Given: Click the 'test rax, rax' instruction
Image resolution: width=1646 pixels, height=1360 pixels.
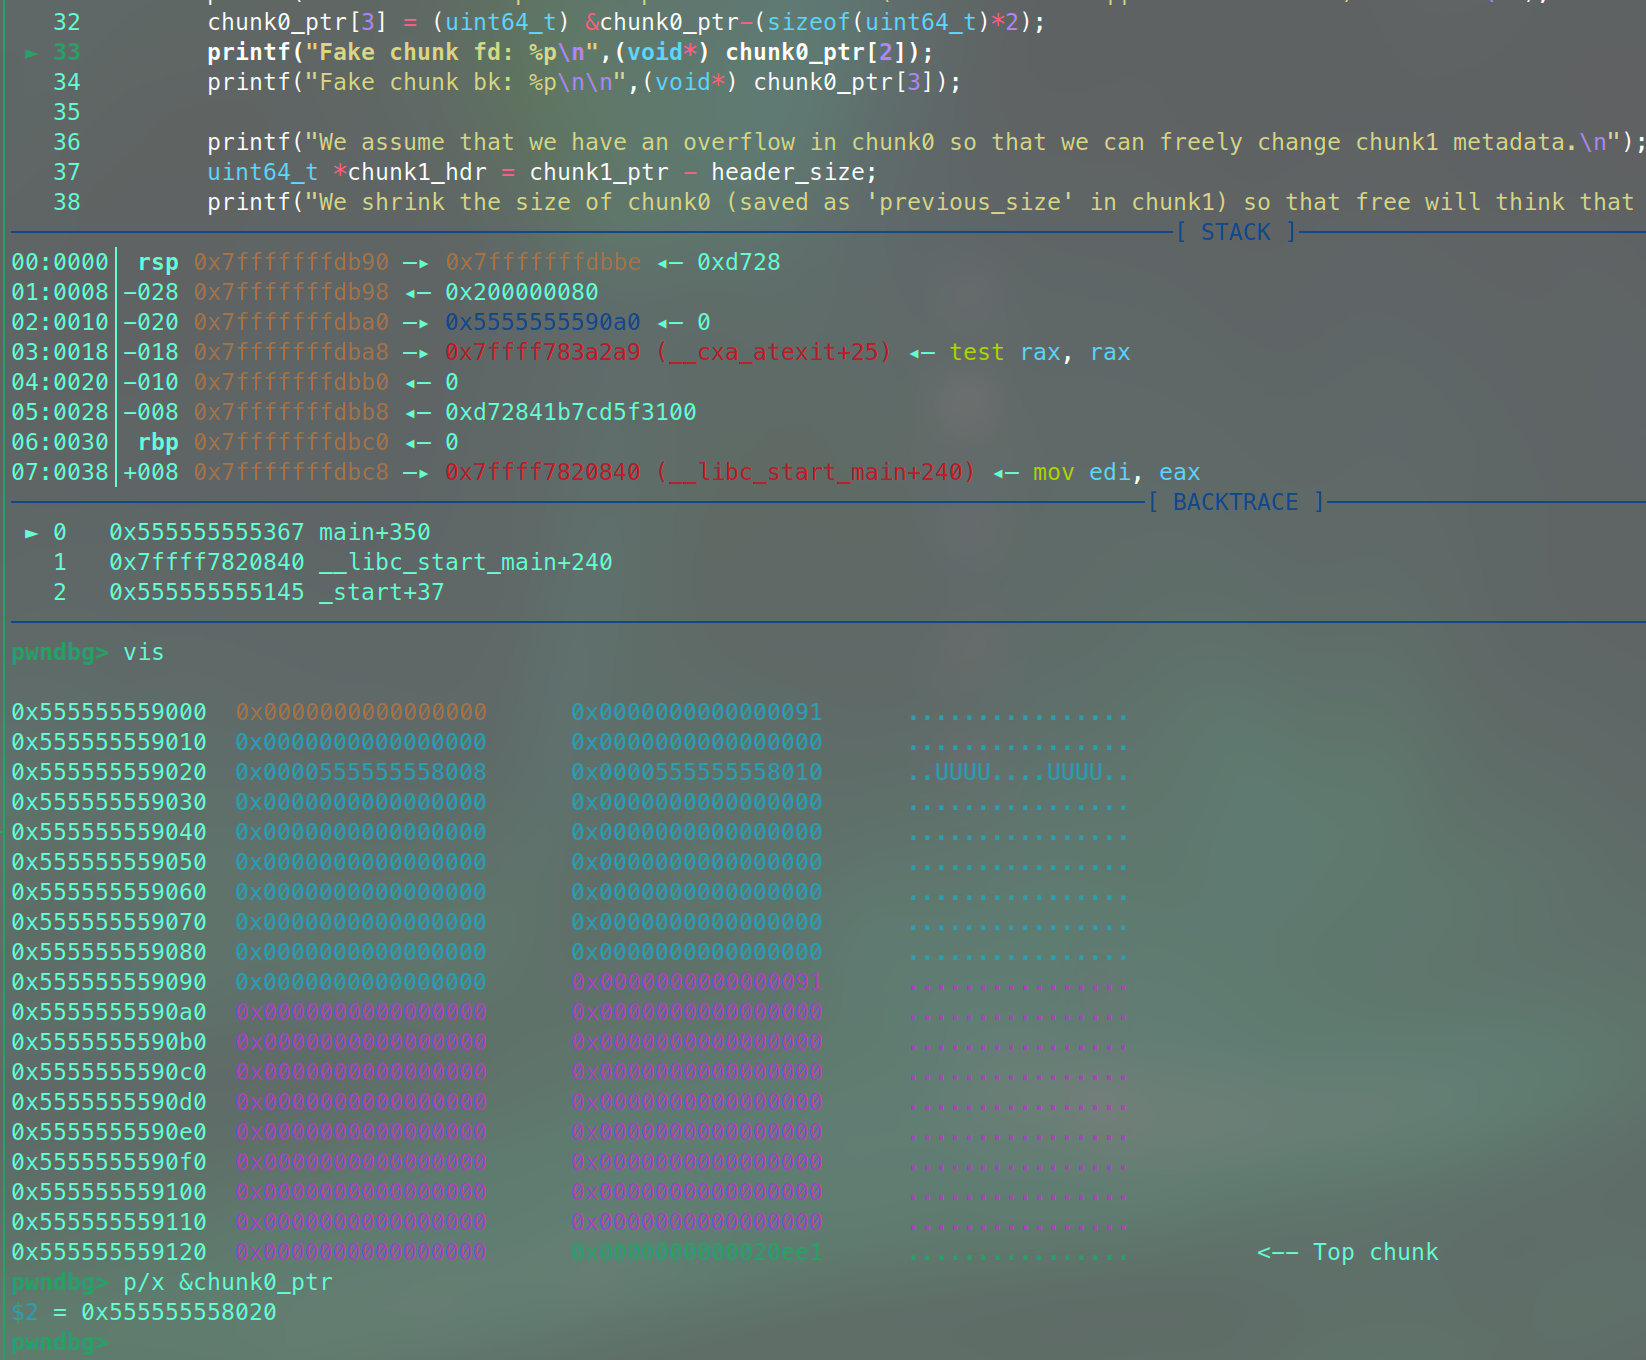Looking at the screenshot, I should [x=1040, y=352].
